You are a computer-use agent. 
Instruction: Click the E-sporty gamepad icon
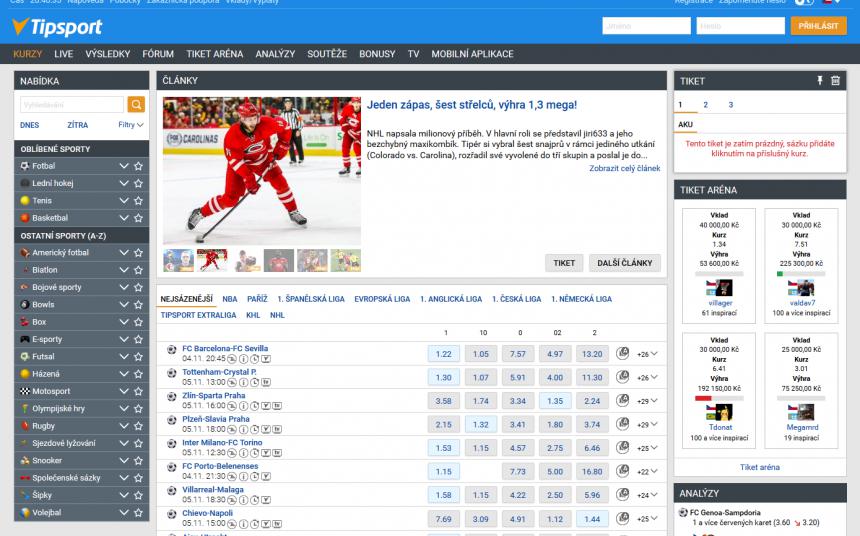(x=25, y=339)
